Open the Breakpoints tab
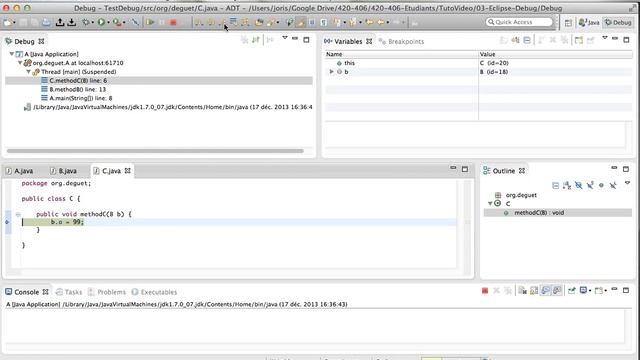Image resolution: width=640 pixels, height=360 pixels. (x=401, y=42)
